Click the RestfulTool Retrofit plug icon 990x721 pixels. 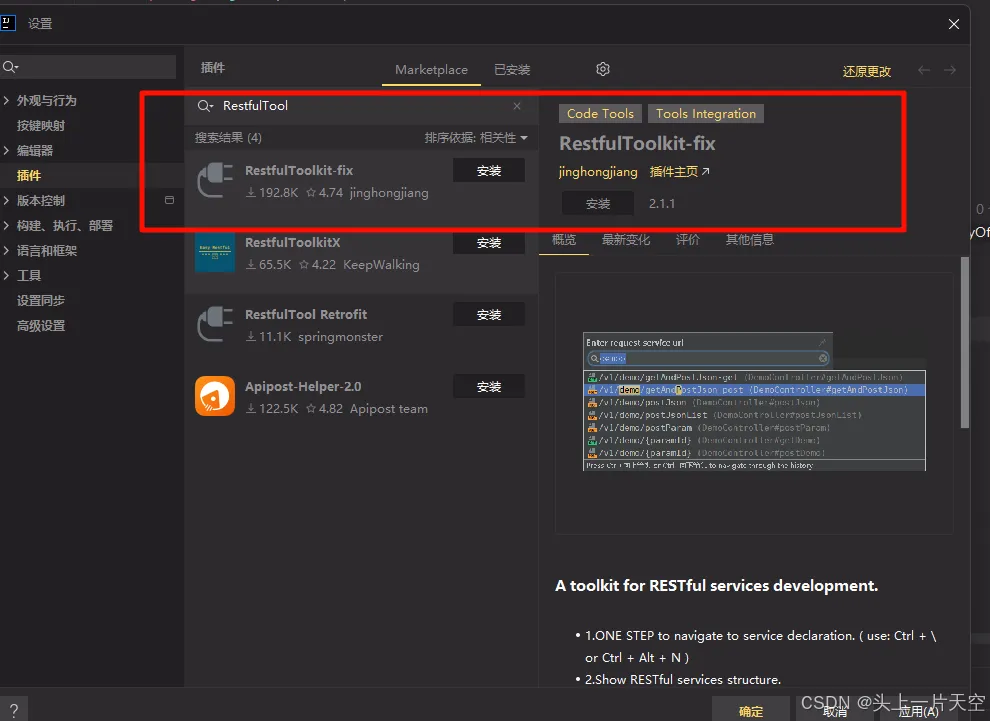[215, 325]
